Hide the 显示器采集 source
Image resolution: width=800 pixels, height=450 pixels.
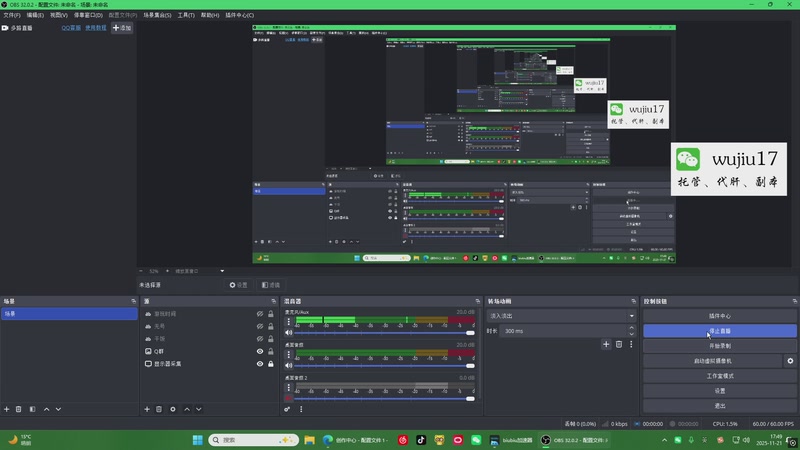point(260,364)
